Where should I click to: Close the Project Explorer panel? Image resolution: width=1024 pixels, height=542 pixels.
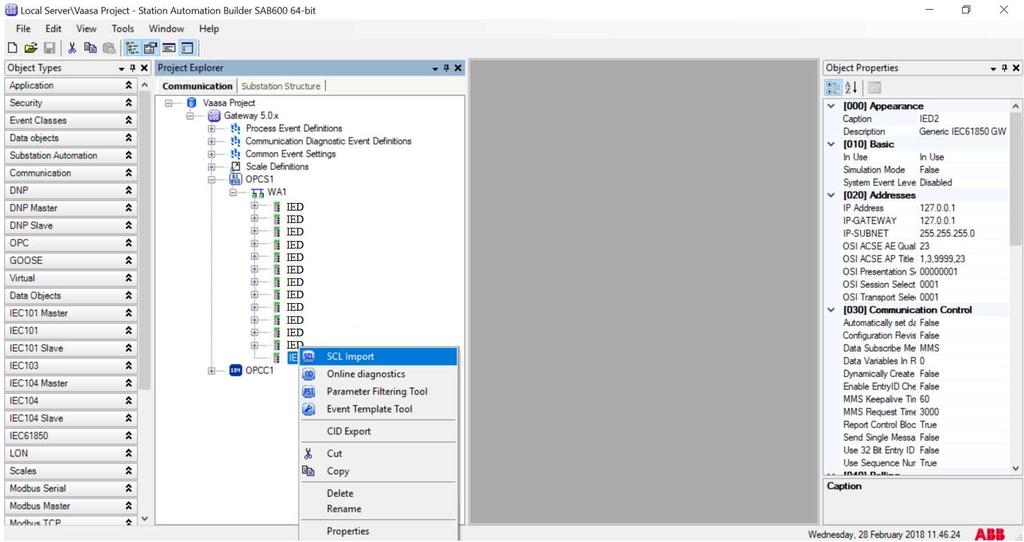pyautogui.click(x=458, y=68)
